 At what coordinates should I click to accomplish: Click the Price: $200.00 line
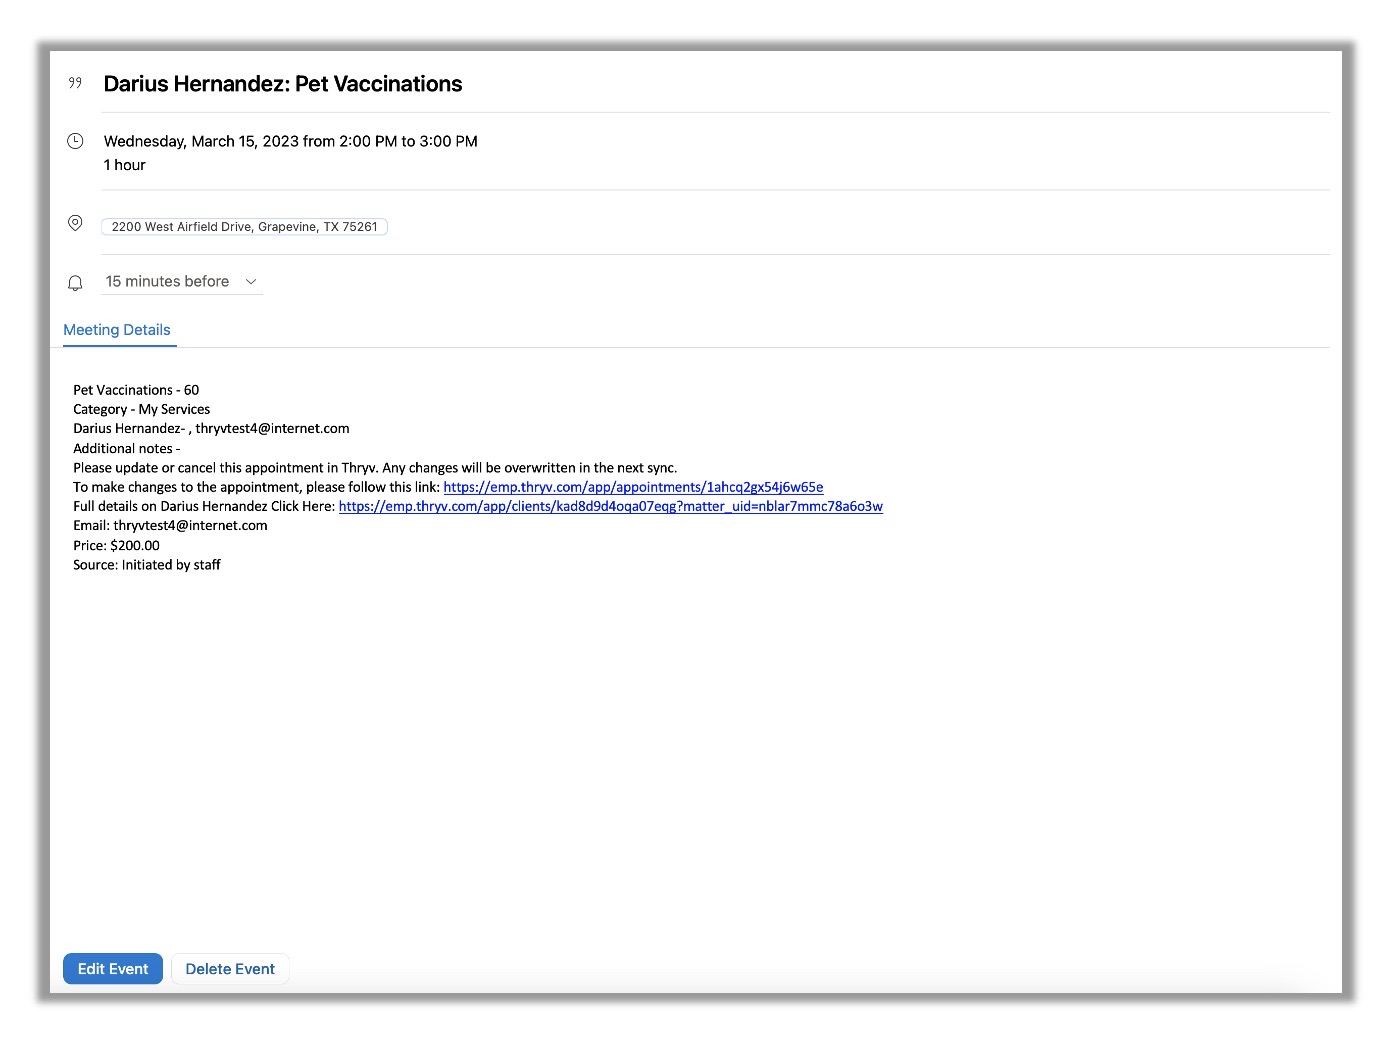coord(116,545)
